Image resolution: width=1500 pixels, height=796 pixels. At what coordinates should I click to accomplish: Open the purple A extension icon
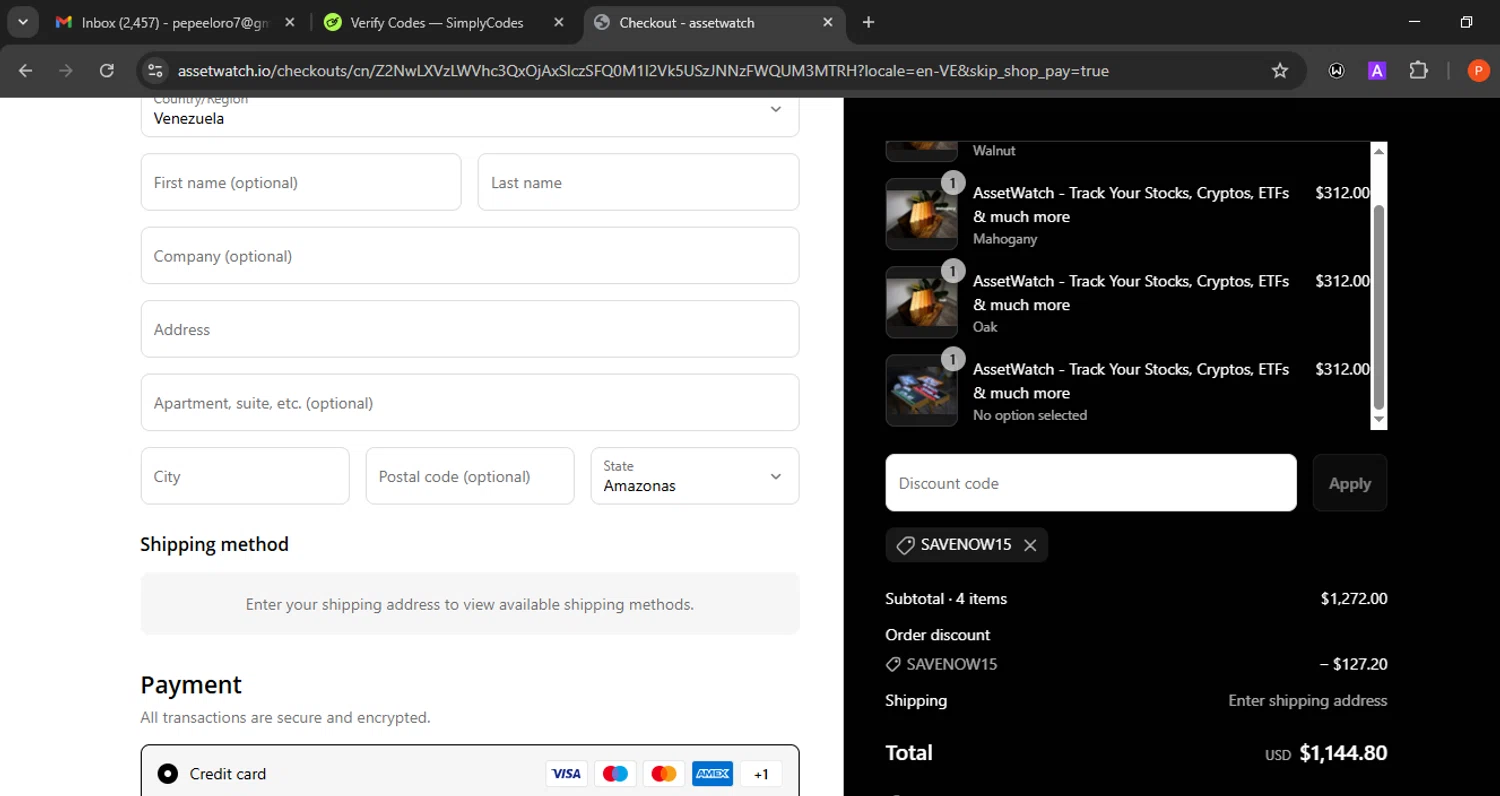click(x=1377, y=71)
